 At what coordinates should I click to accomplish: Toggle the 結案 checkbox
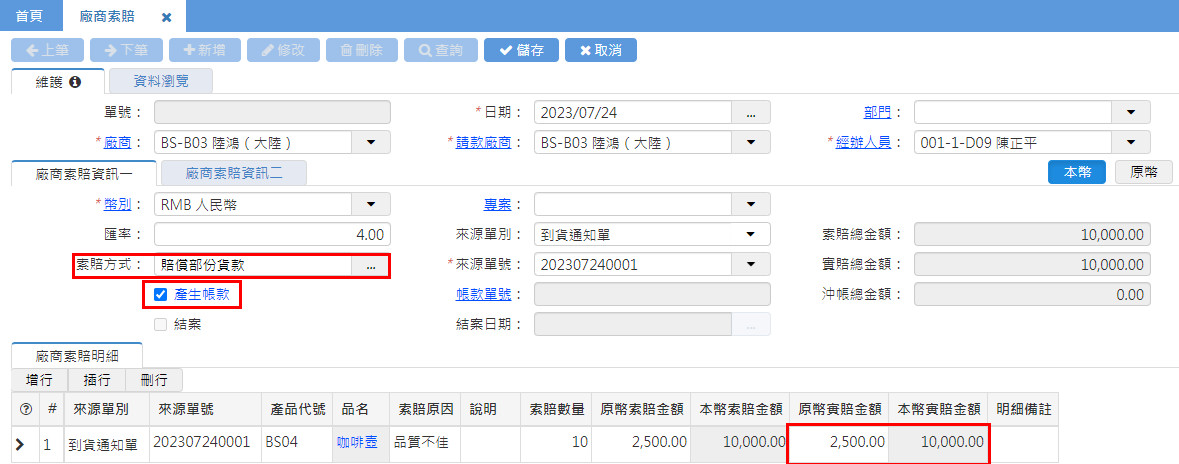click(x=160, y=324)
